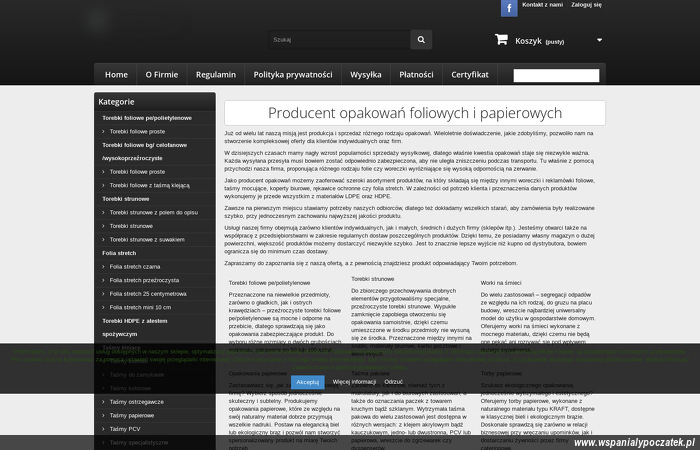700x450 pixels.
Task: Click chevron beside Taśmy PCV
Action: pyautogui.click(x=104, y=429)
